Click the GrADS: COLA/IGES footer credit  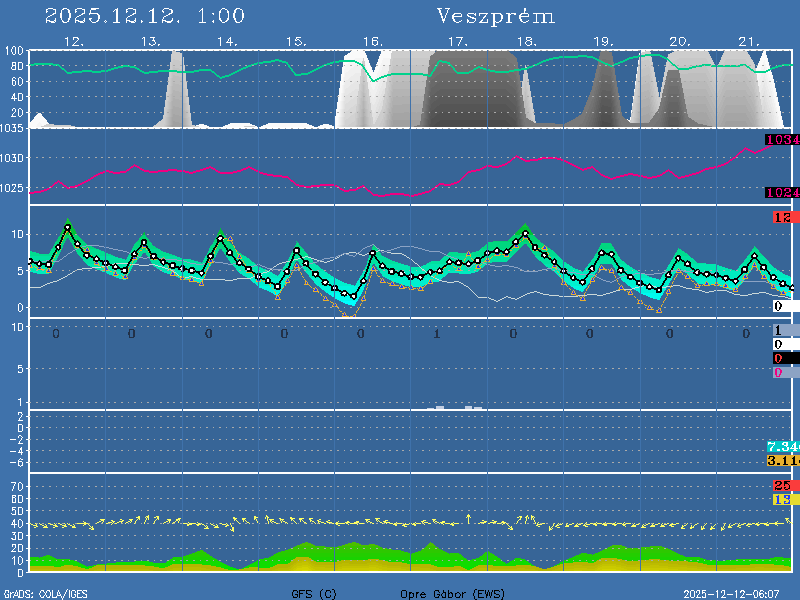[45, 594]
